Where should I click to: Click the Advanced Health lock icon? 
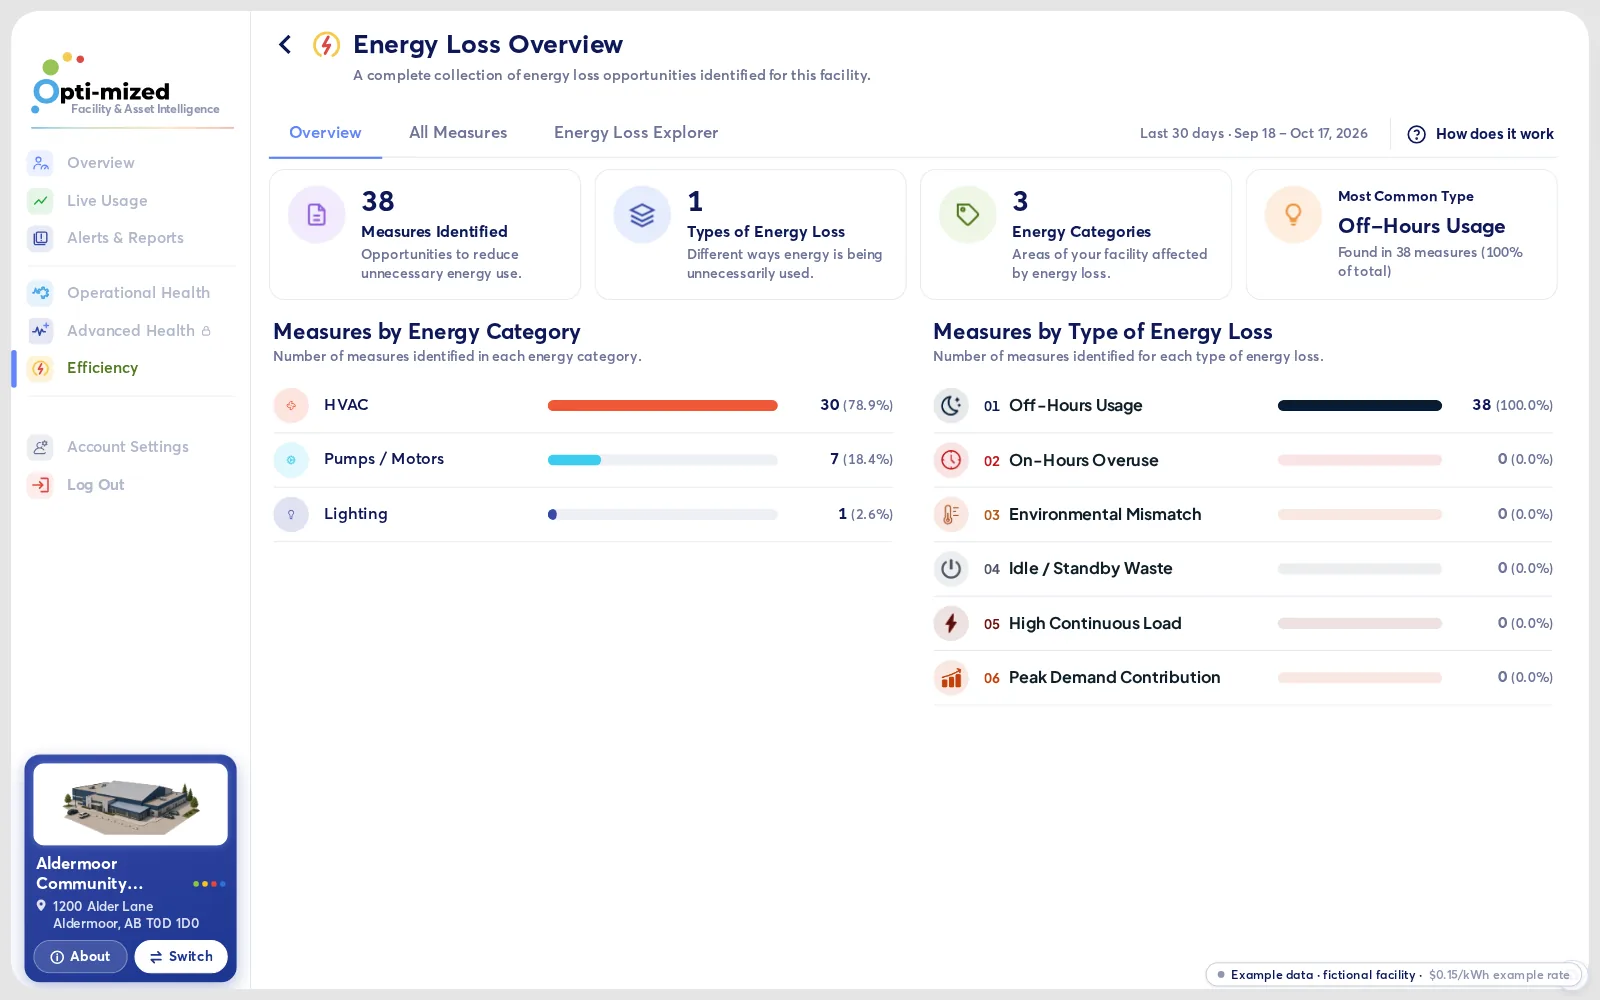pos(206,331)
